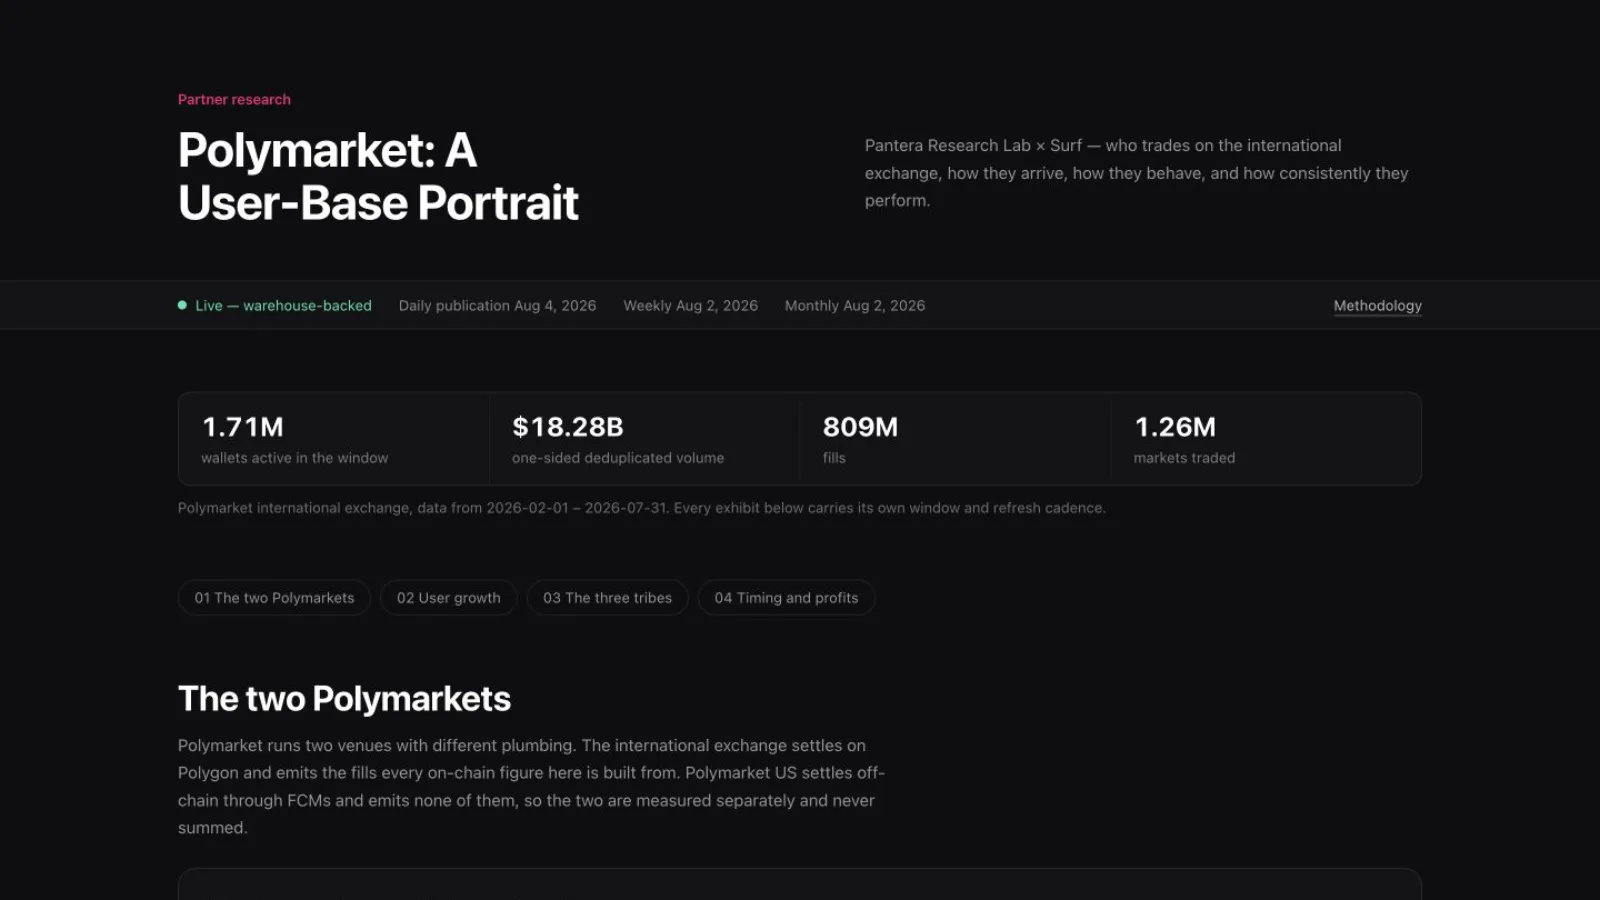
Task: Open 04 Timing and profits section
Action: click(x=786, y=598)
